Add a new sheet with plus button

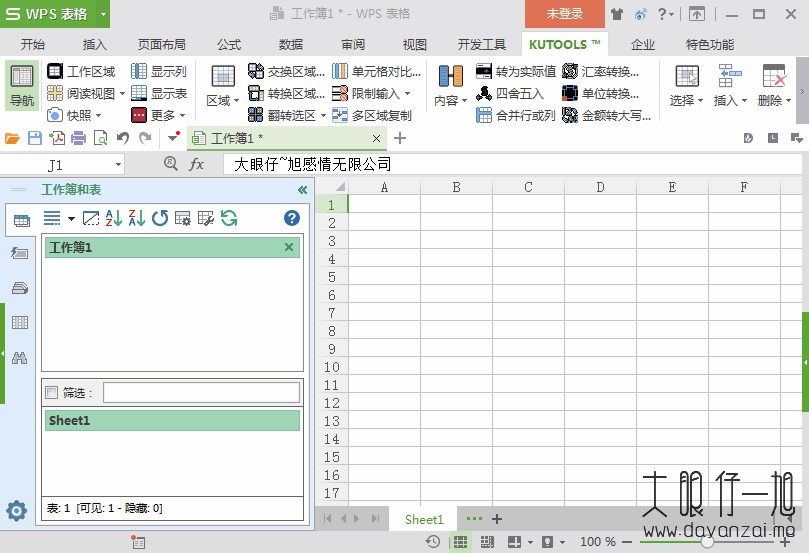pyautogui.click(x=497, y=519)
